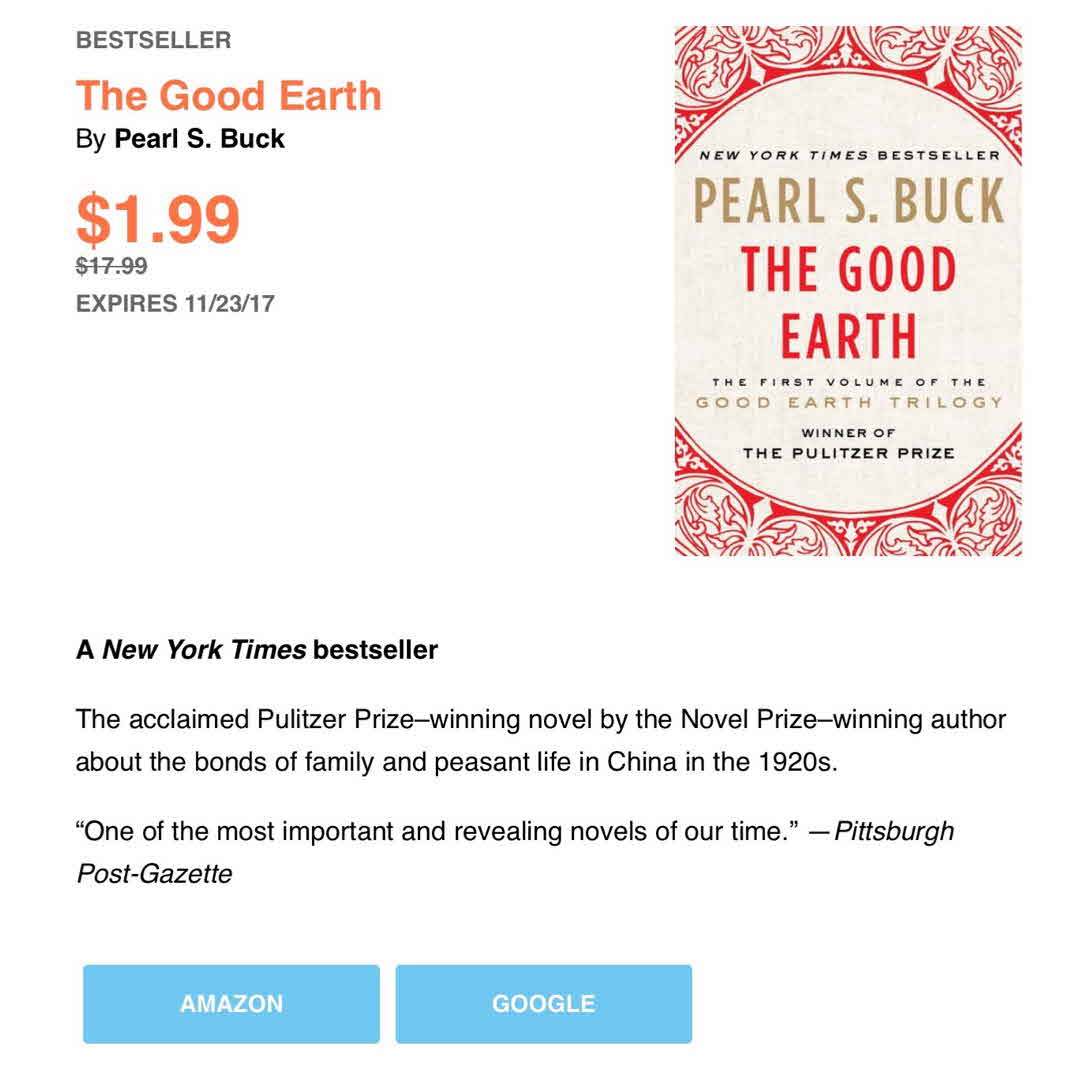Click the GOOD EARTH TRILOGY cover text
This screenshot has width=1080, height=1080.
point(848,402)
